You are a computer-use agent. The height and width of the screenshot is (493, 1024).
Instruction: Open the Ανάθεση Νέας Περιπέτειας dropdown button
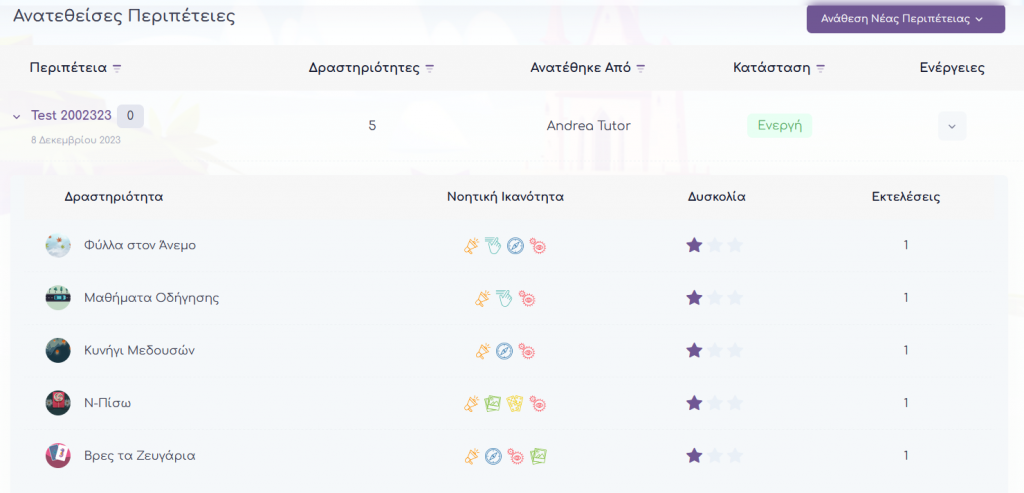[905, 18]
